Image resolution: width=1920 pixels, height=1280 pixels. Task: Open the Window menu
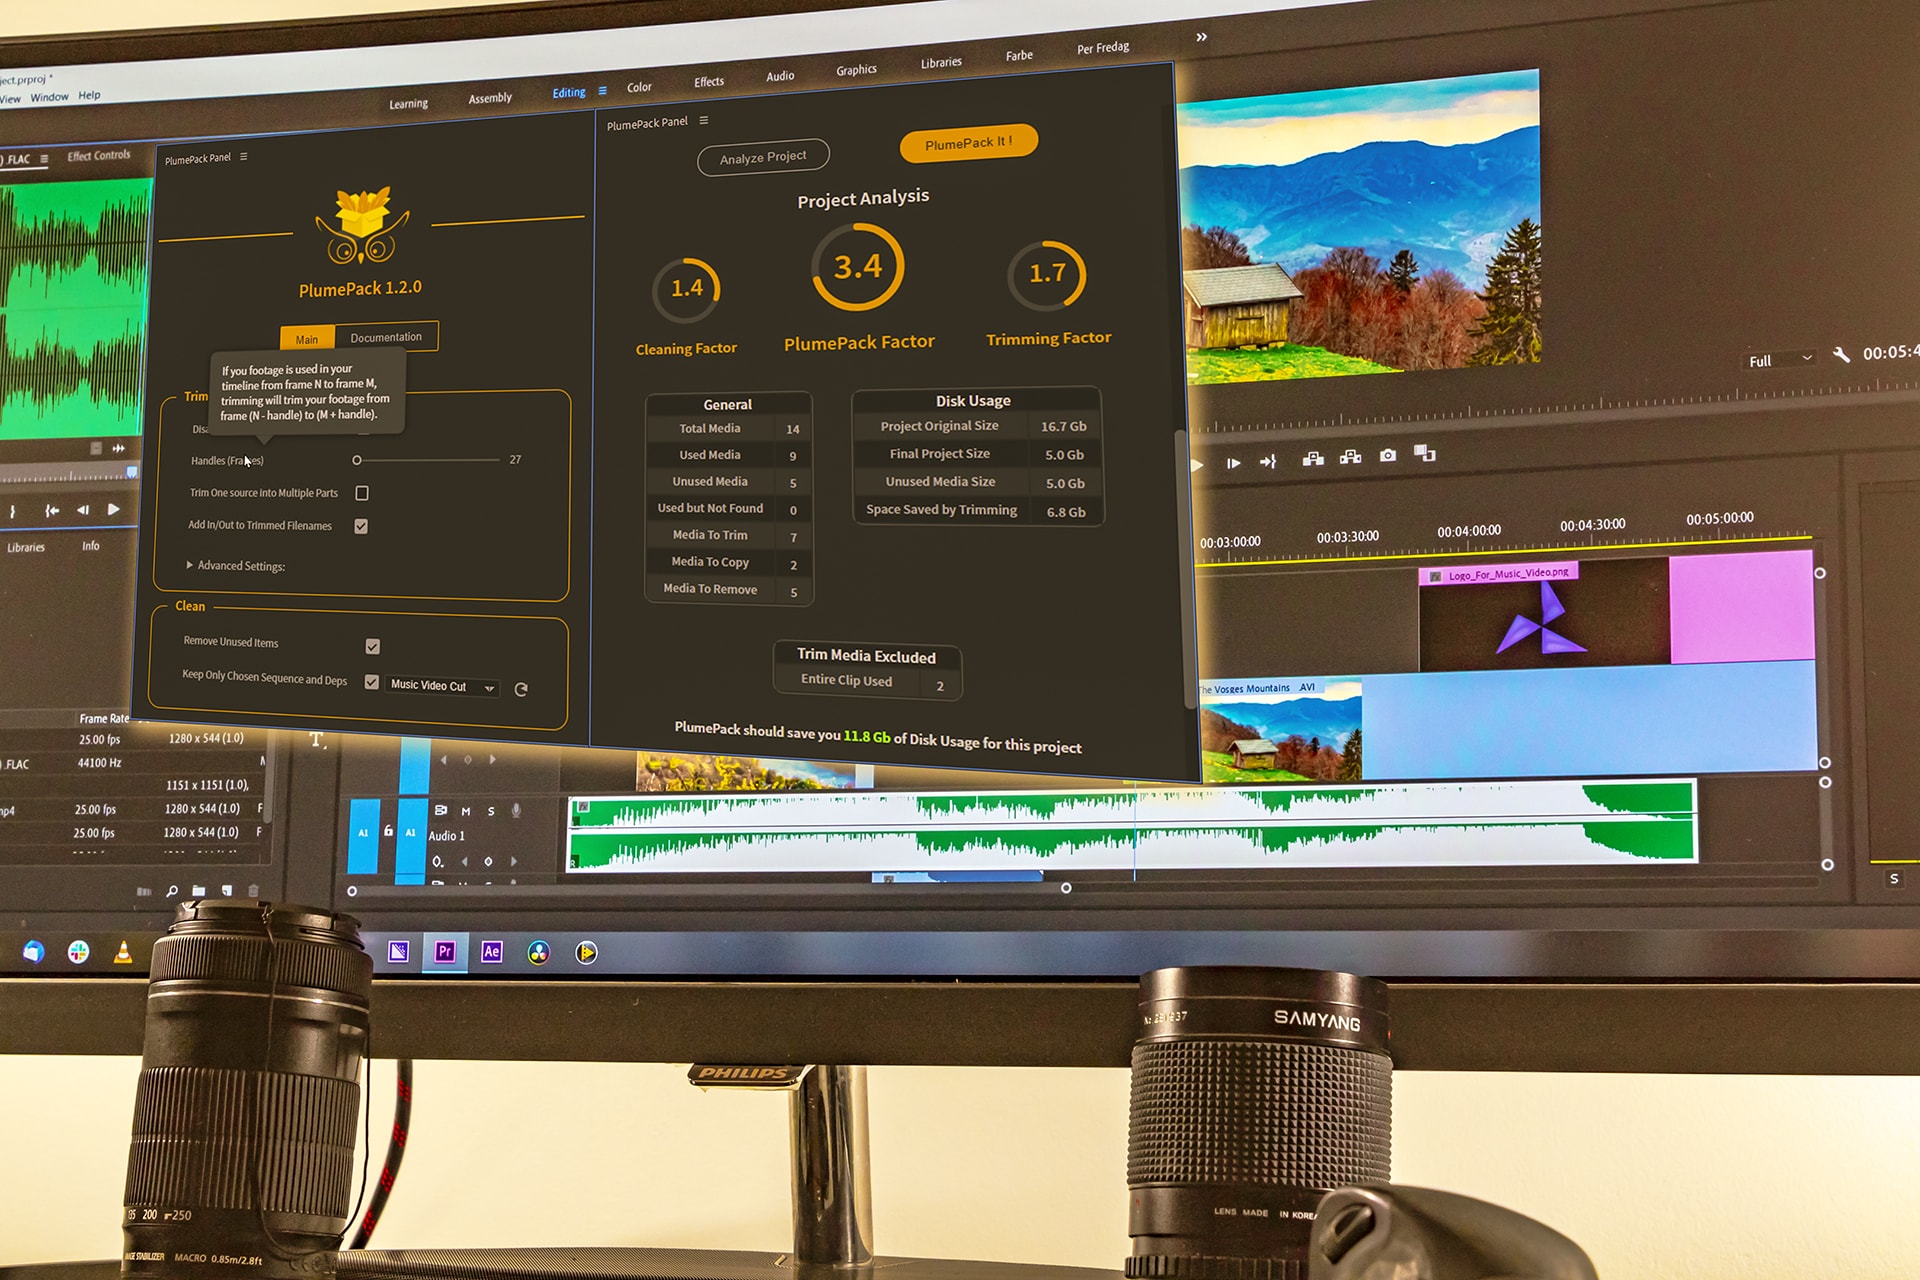[49, 97]
